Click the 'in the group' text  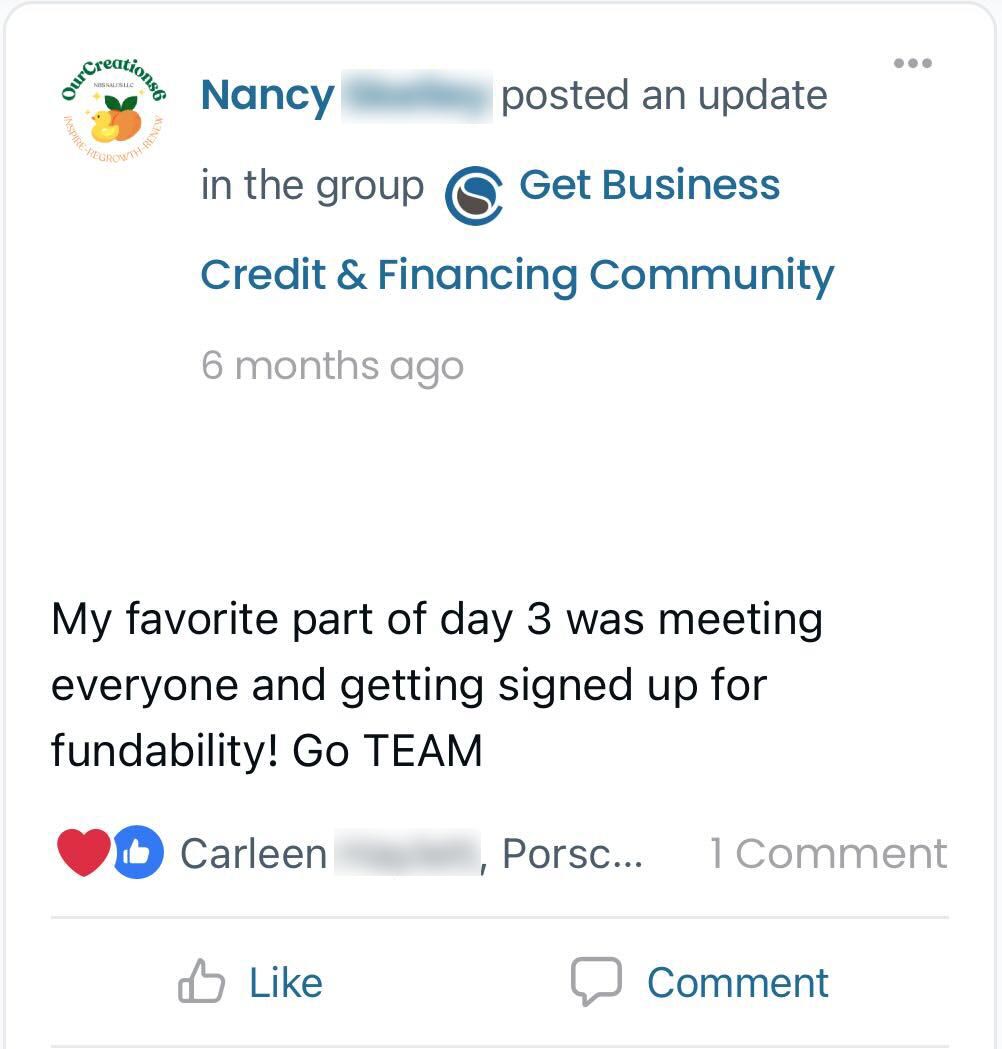(x=312, y=186)
